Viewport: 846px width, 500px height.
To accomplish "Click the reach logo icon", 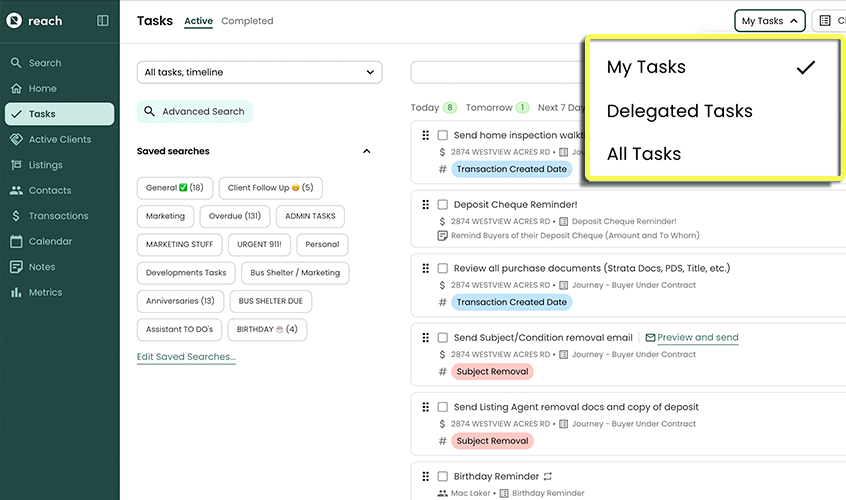I will coord(14,20).
